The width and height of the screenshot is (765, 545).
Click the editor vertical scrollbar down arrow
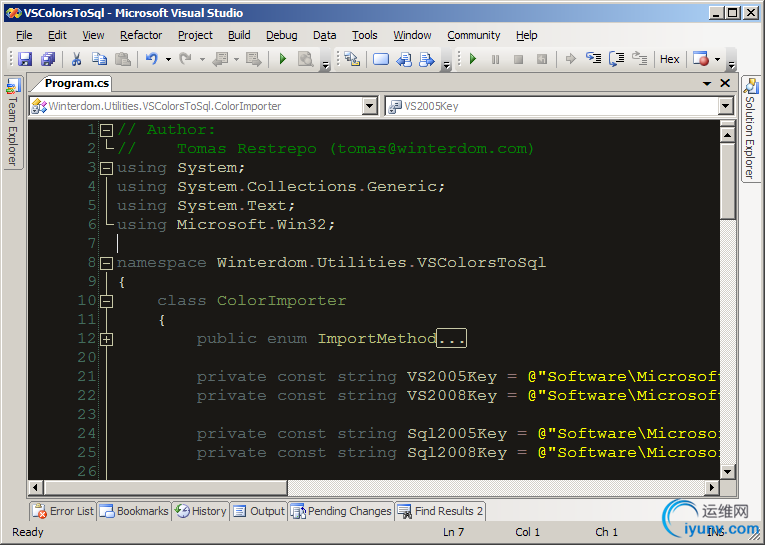pyautogui.click(x=727, y=471)
